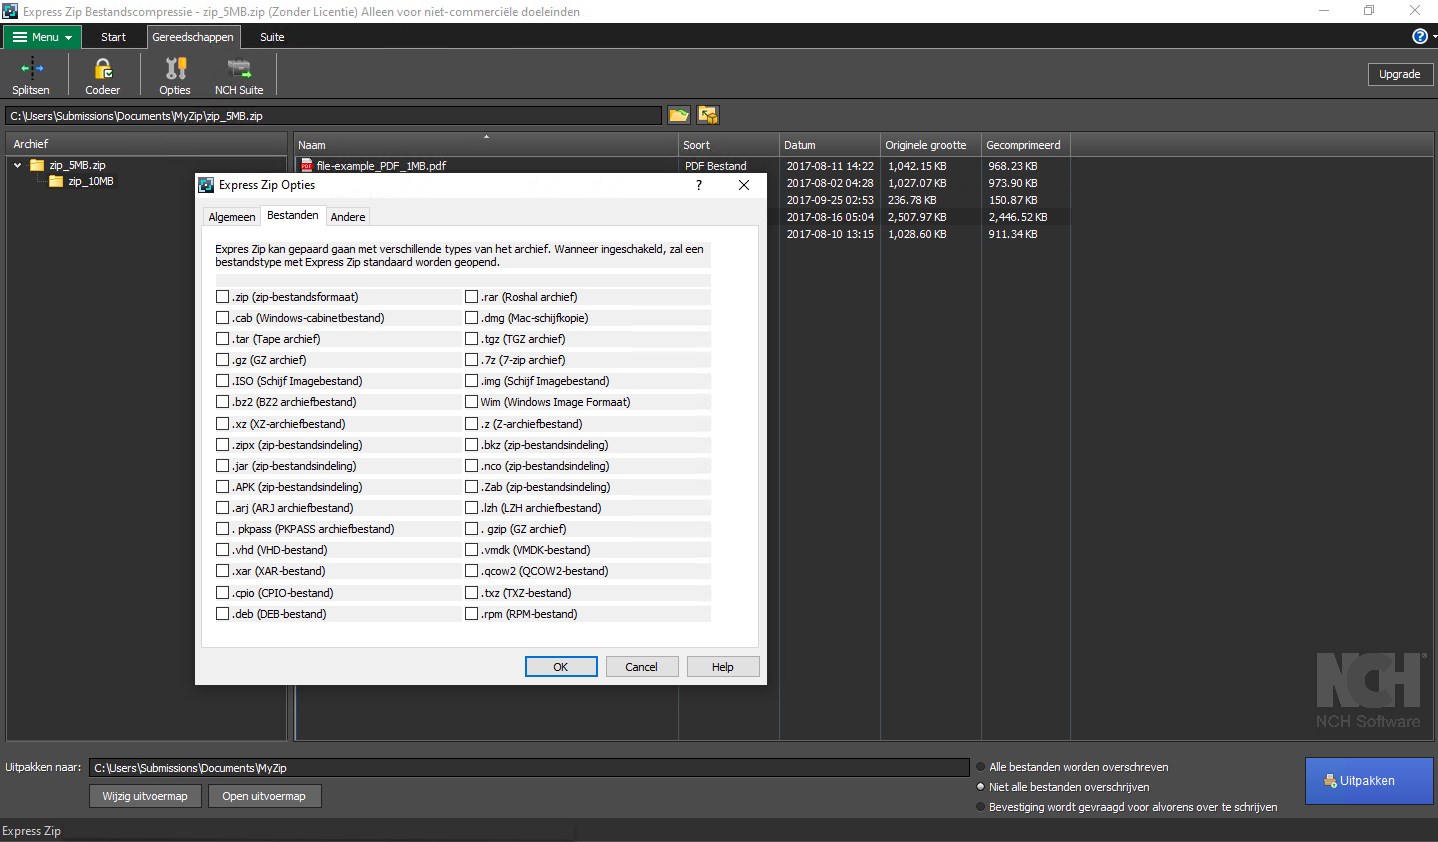1438x842 pixels.
Task: Click 'Wijzig uitvoermap' button
Action: point(145,796)
